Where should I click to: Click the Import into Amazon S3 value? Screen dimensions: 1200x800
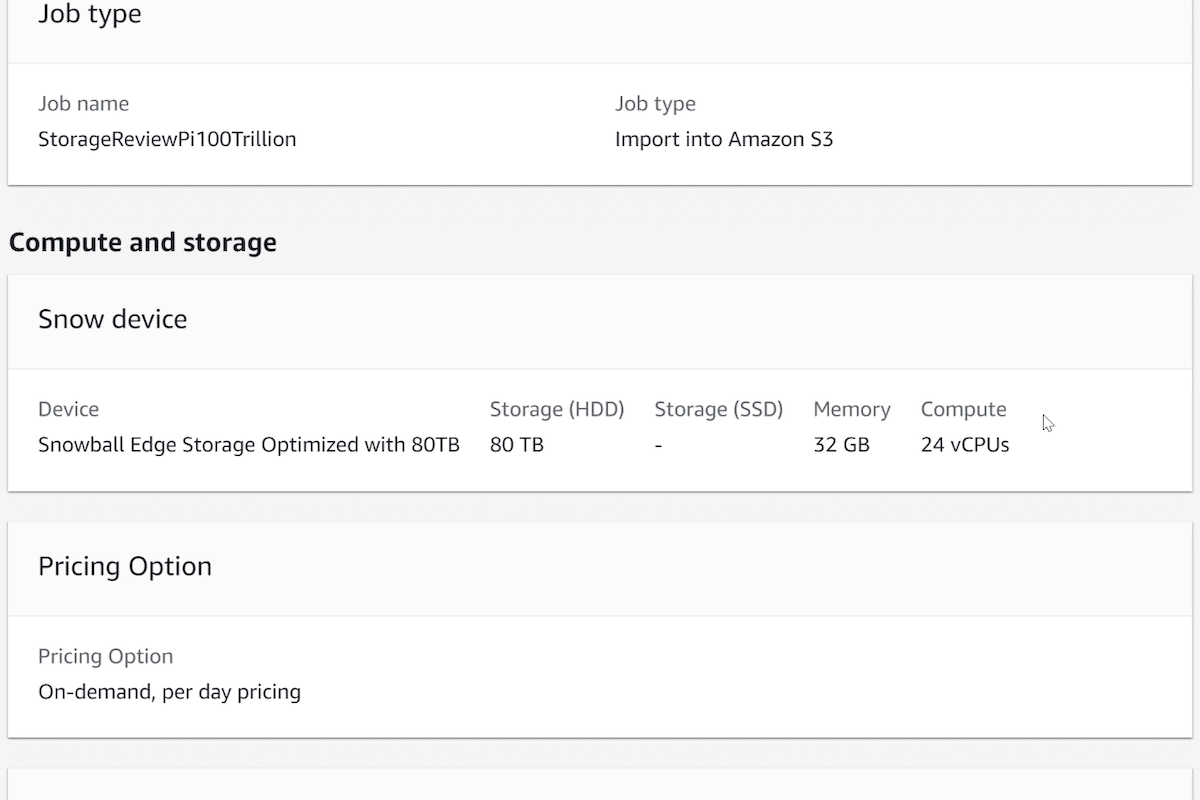tap(724, 139)
